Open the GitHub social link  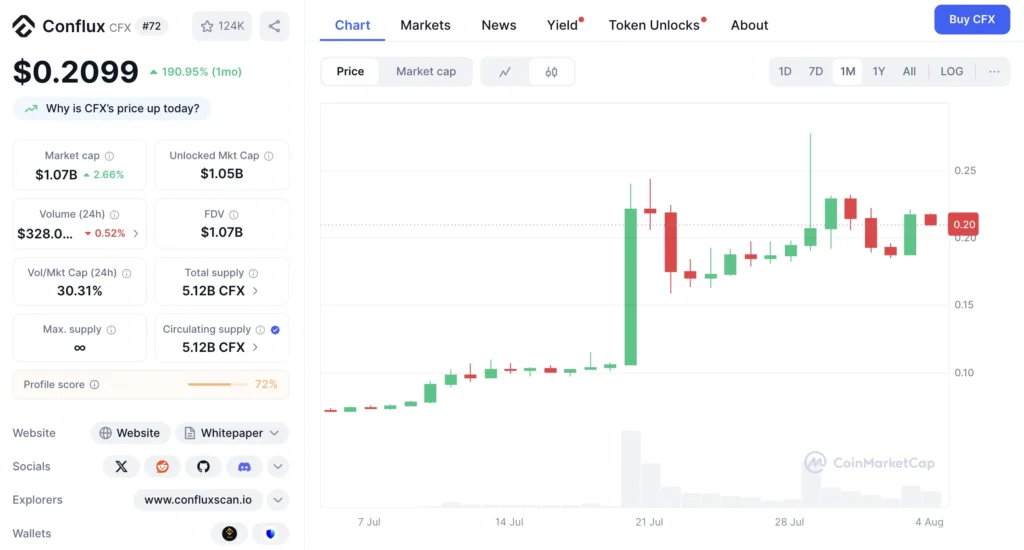click(203, 466)
